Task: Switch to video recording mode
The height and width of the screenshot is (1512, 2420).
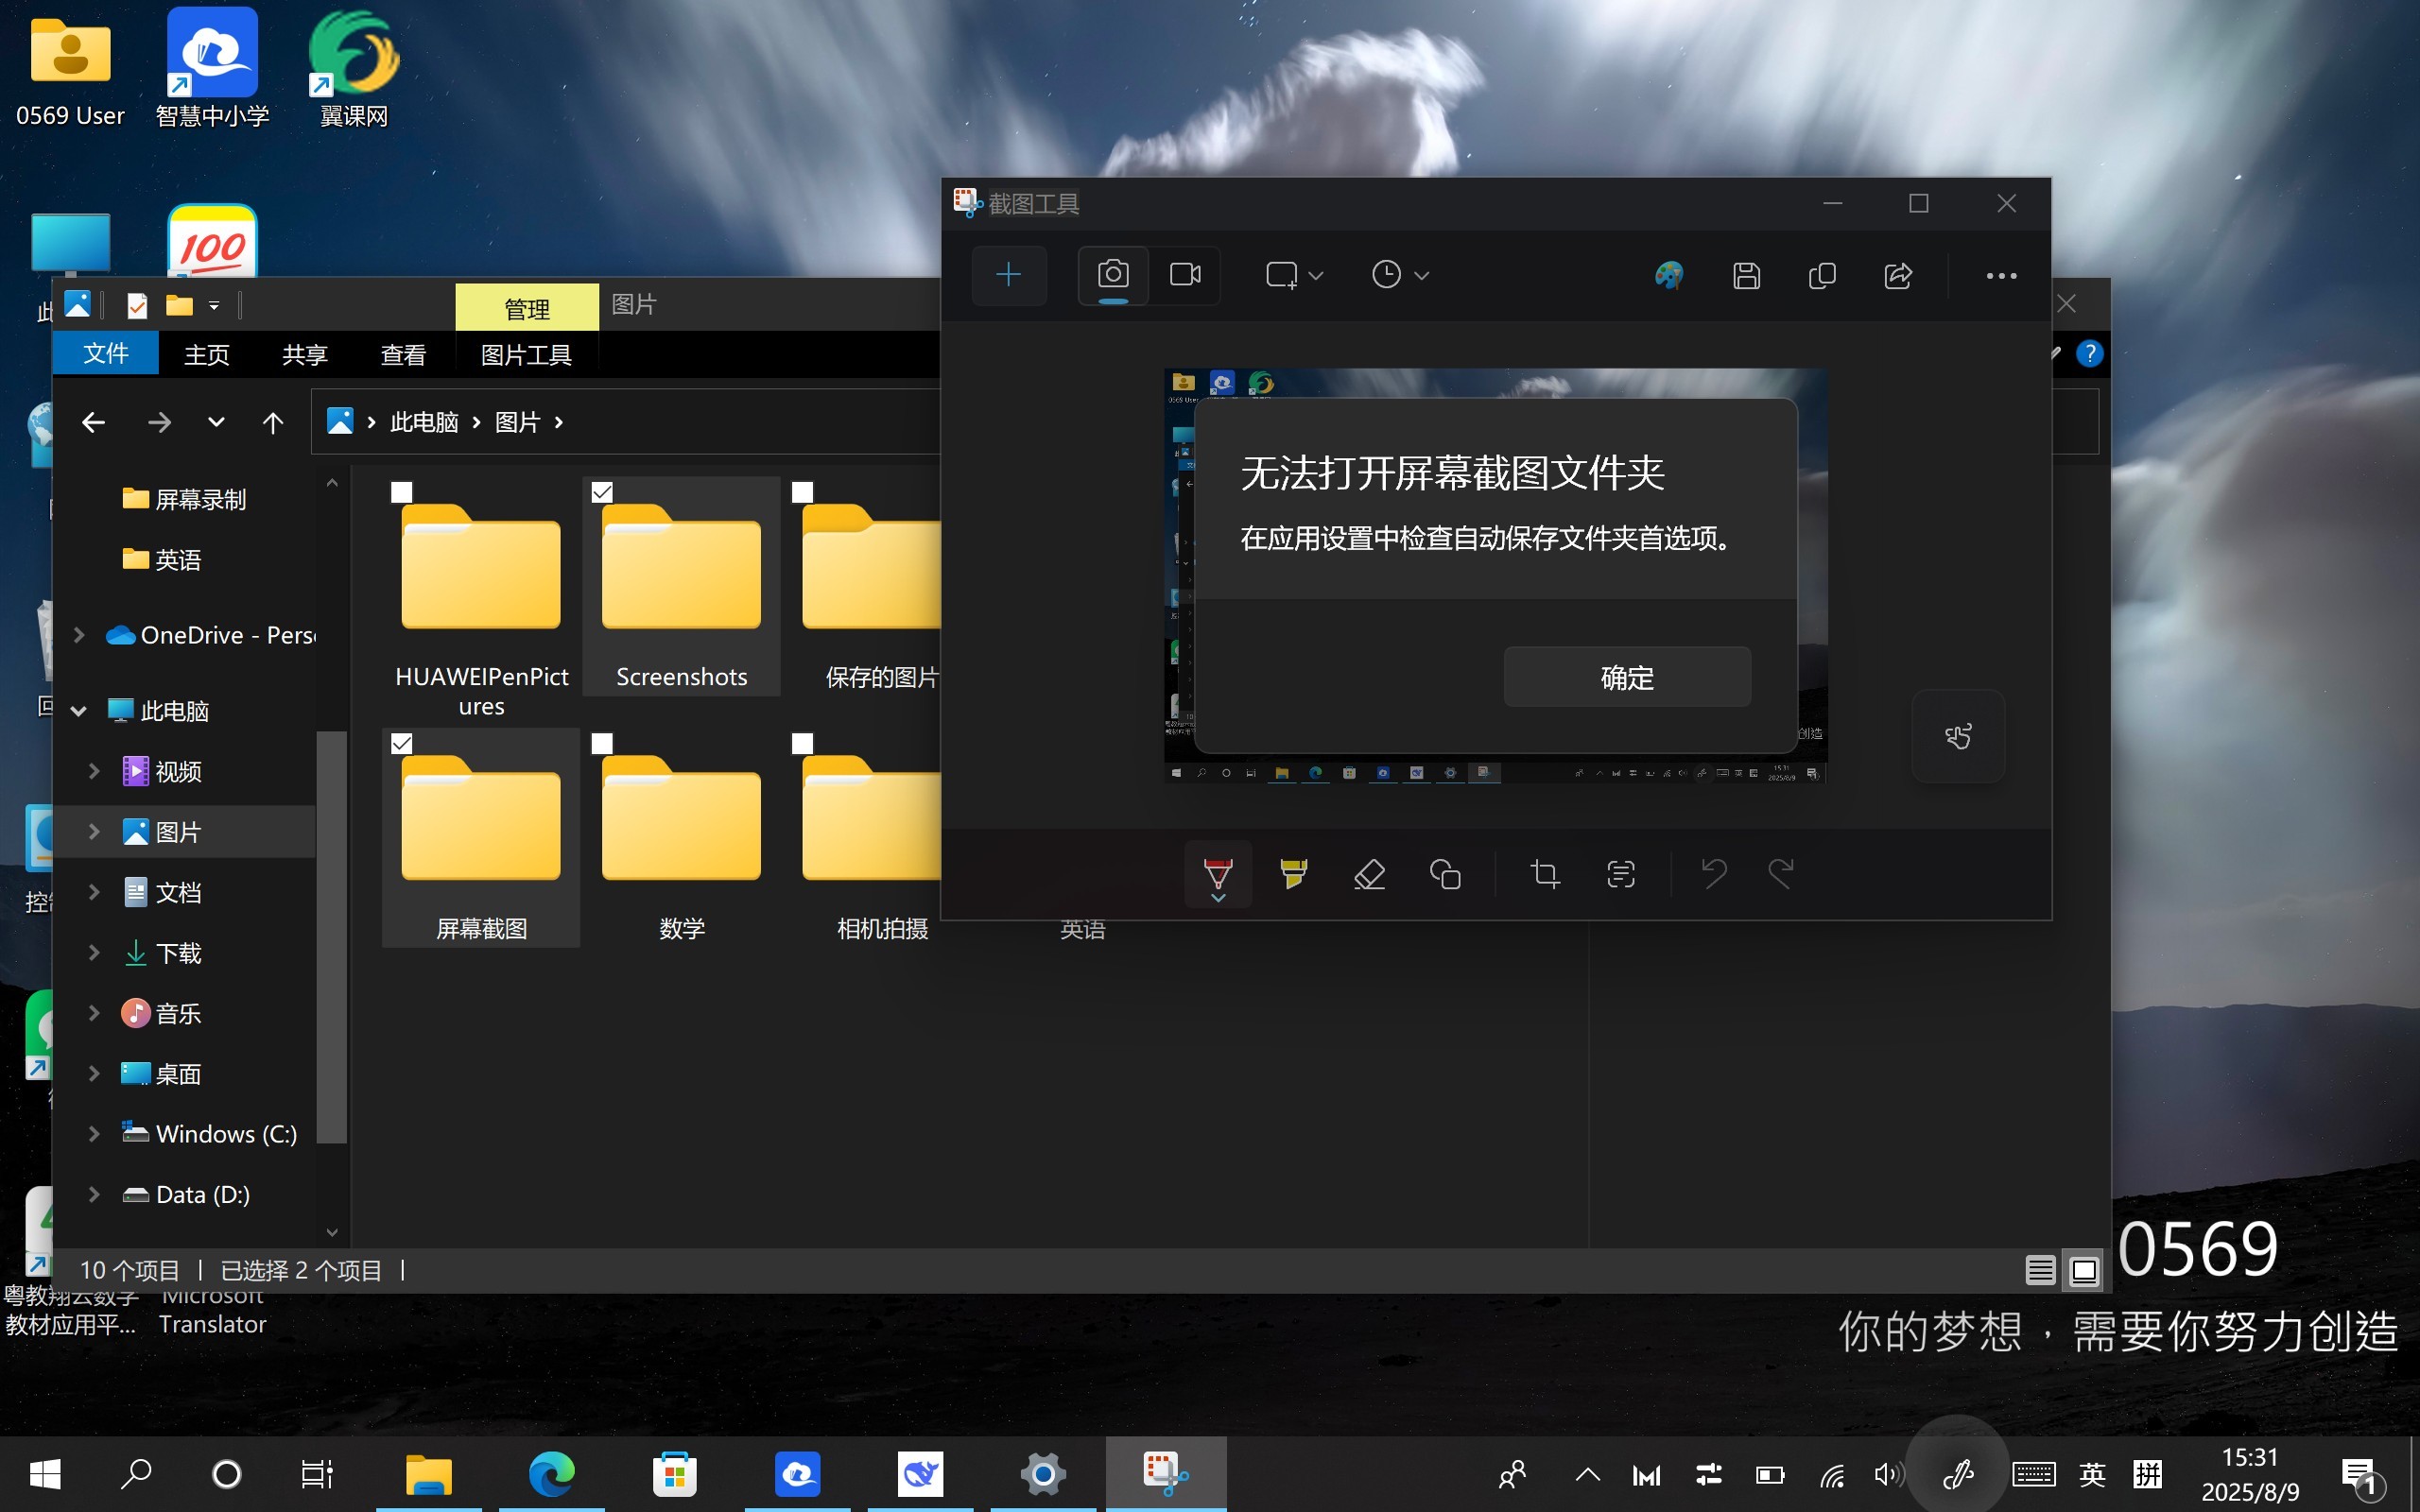Action: (x=1185, y=275)
